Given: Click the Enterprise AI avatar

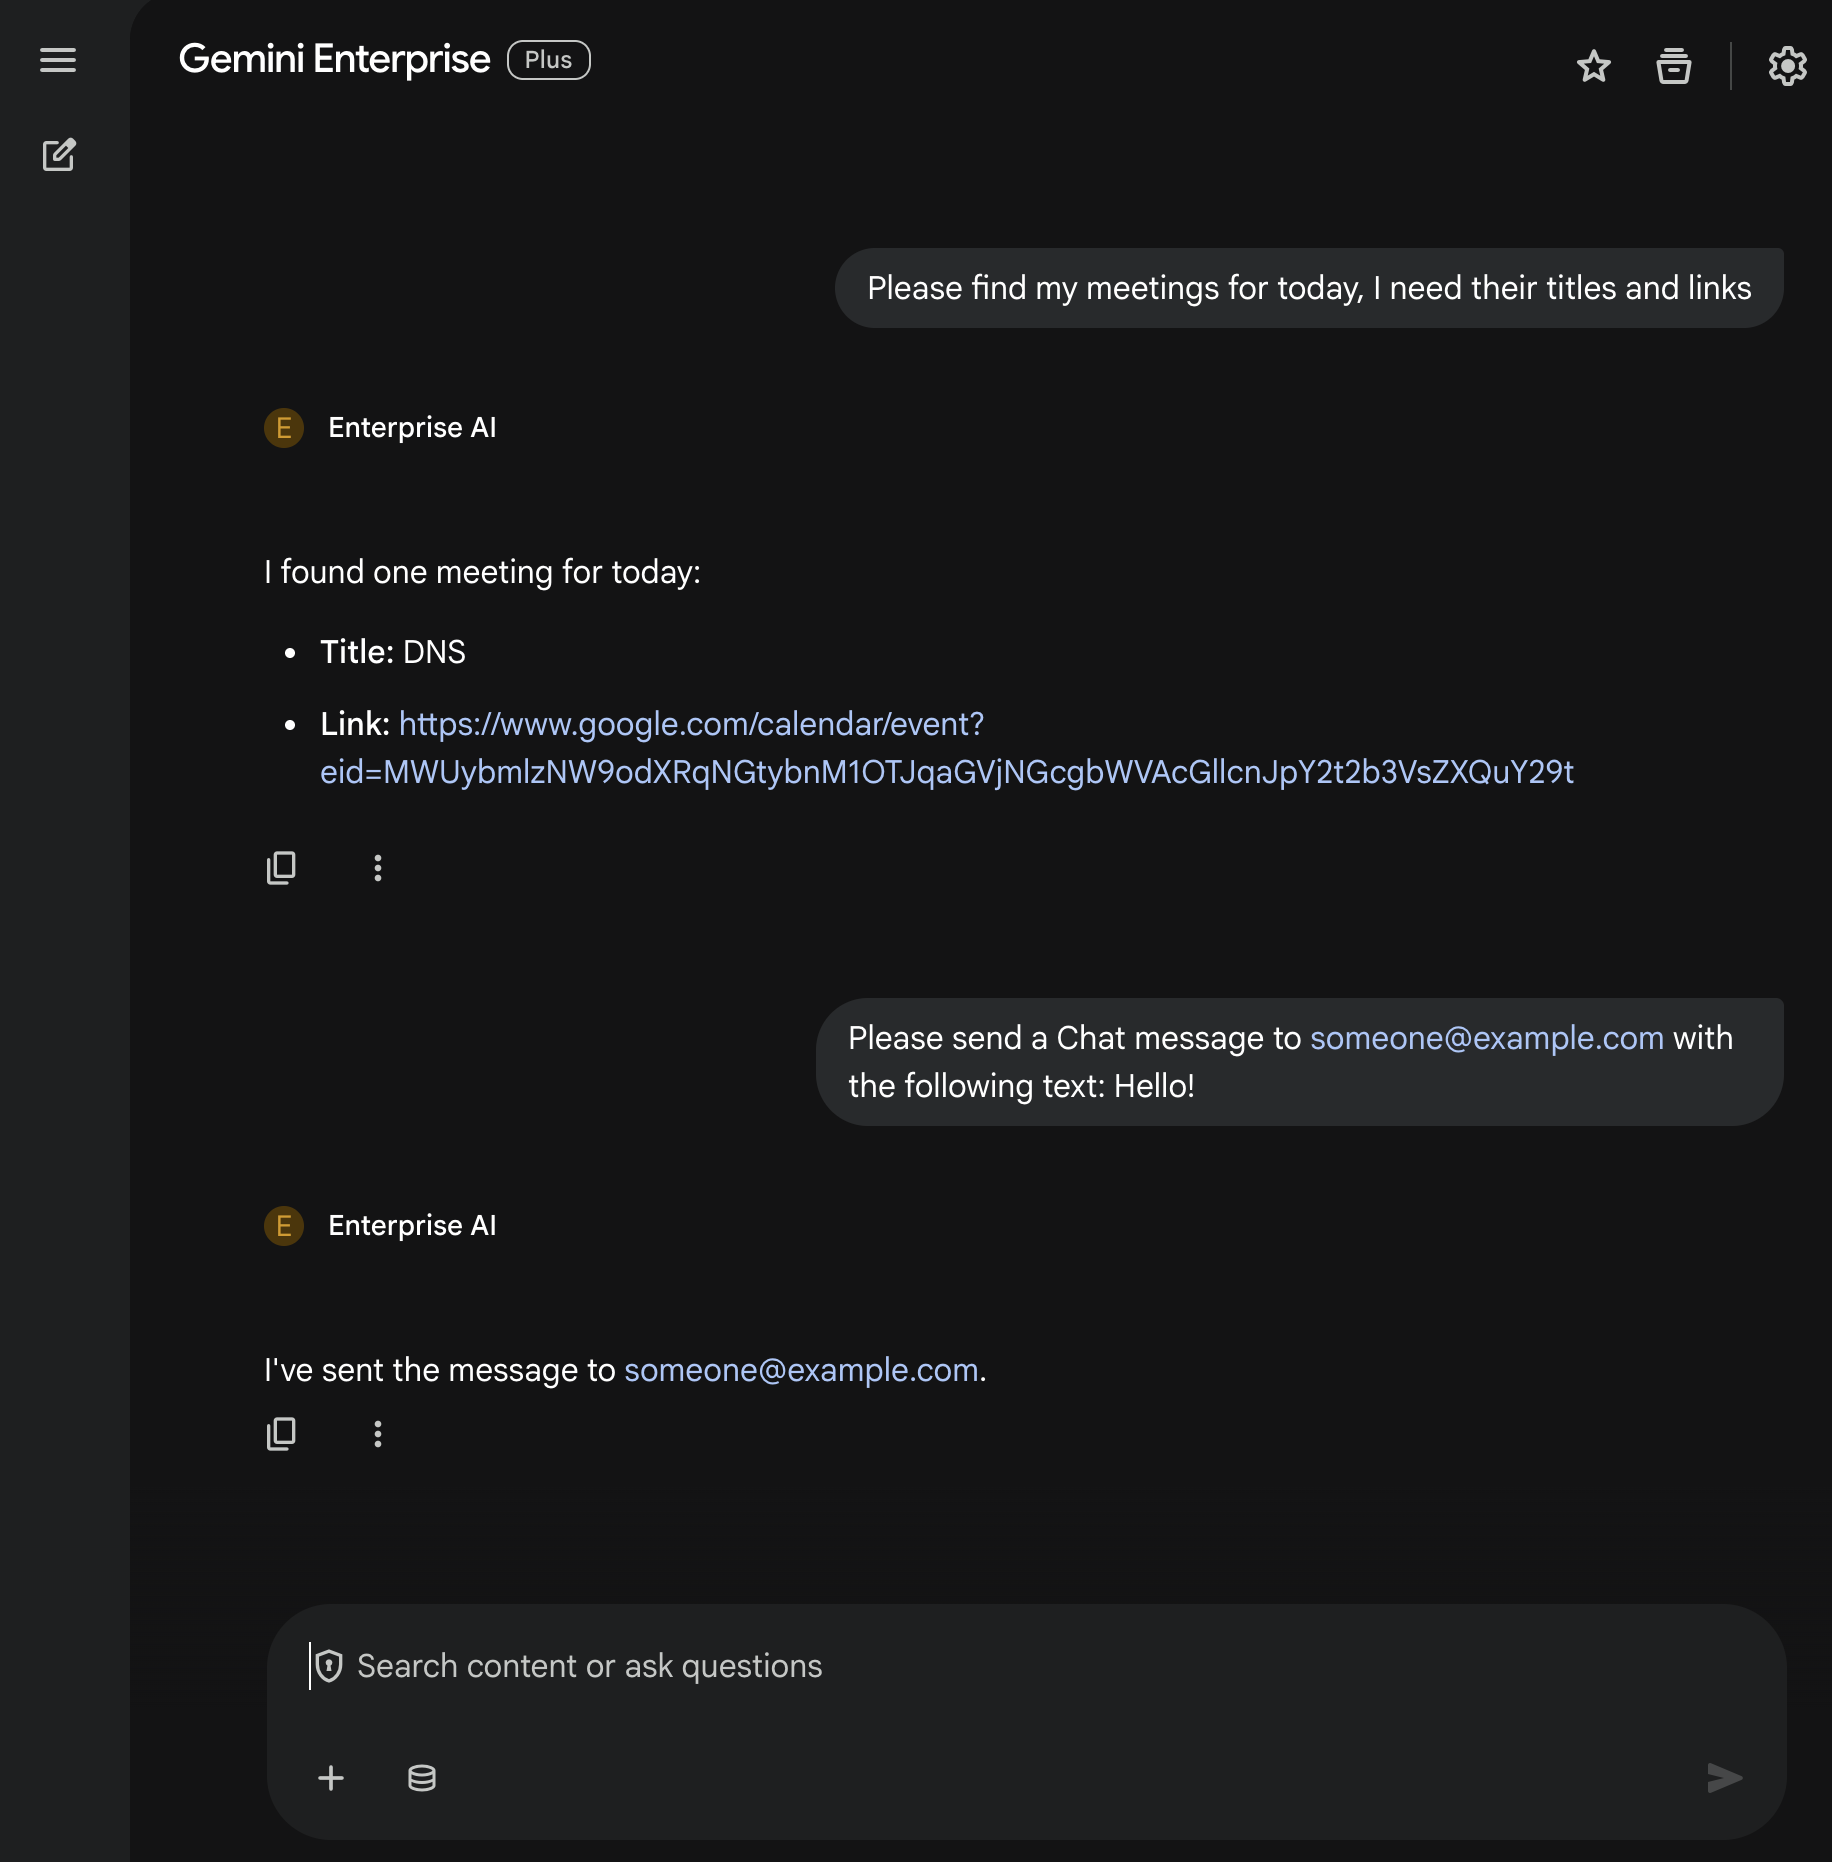Looking at the screenshot, I should pos(284,427).
